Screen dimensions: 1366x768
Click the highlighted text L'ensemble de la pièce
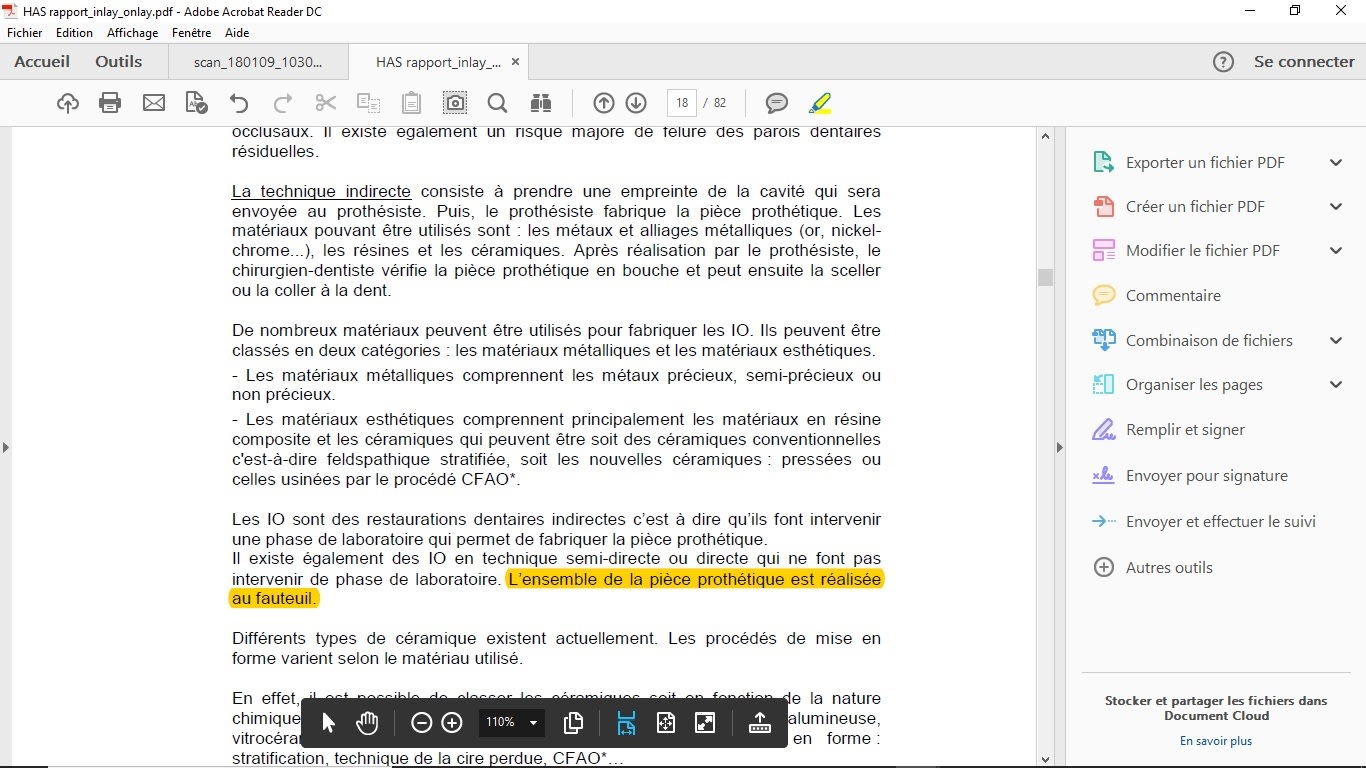(695, 580)
